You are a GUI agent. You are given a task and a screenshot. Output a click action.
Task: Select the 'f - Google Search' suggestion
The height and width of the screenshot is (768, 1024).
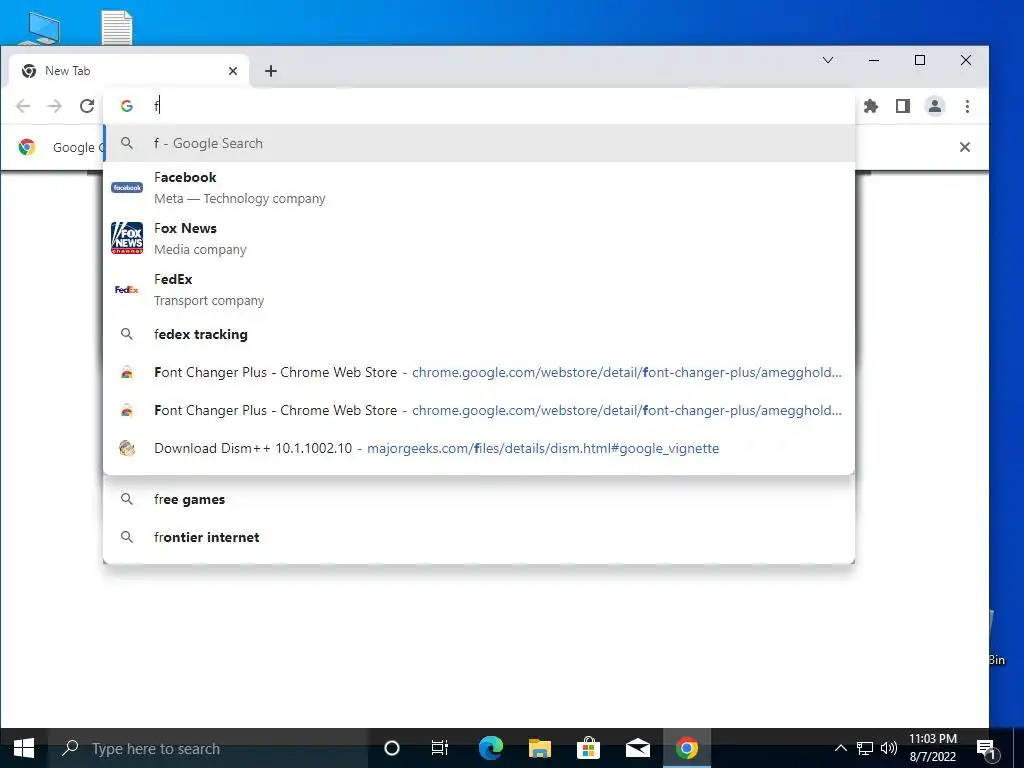click(479, 143)
